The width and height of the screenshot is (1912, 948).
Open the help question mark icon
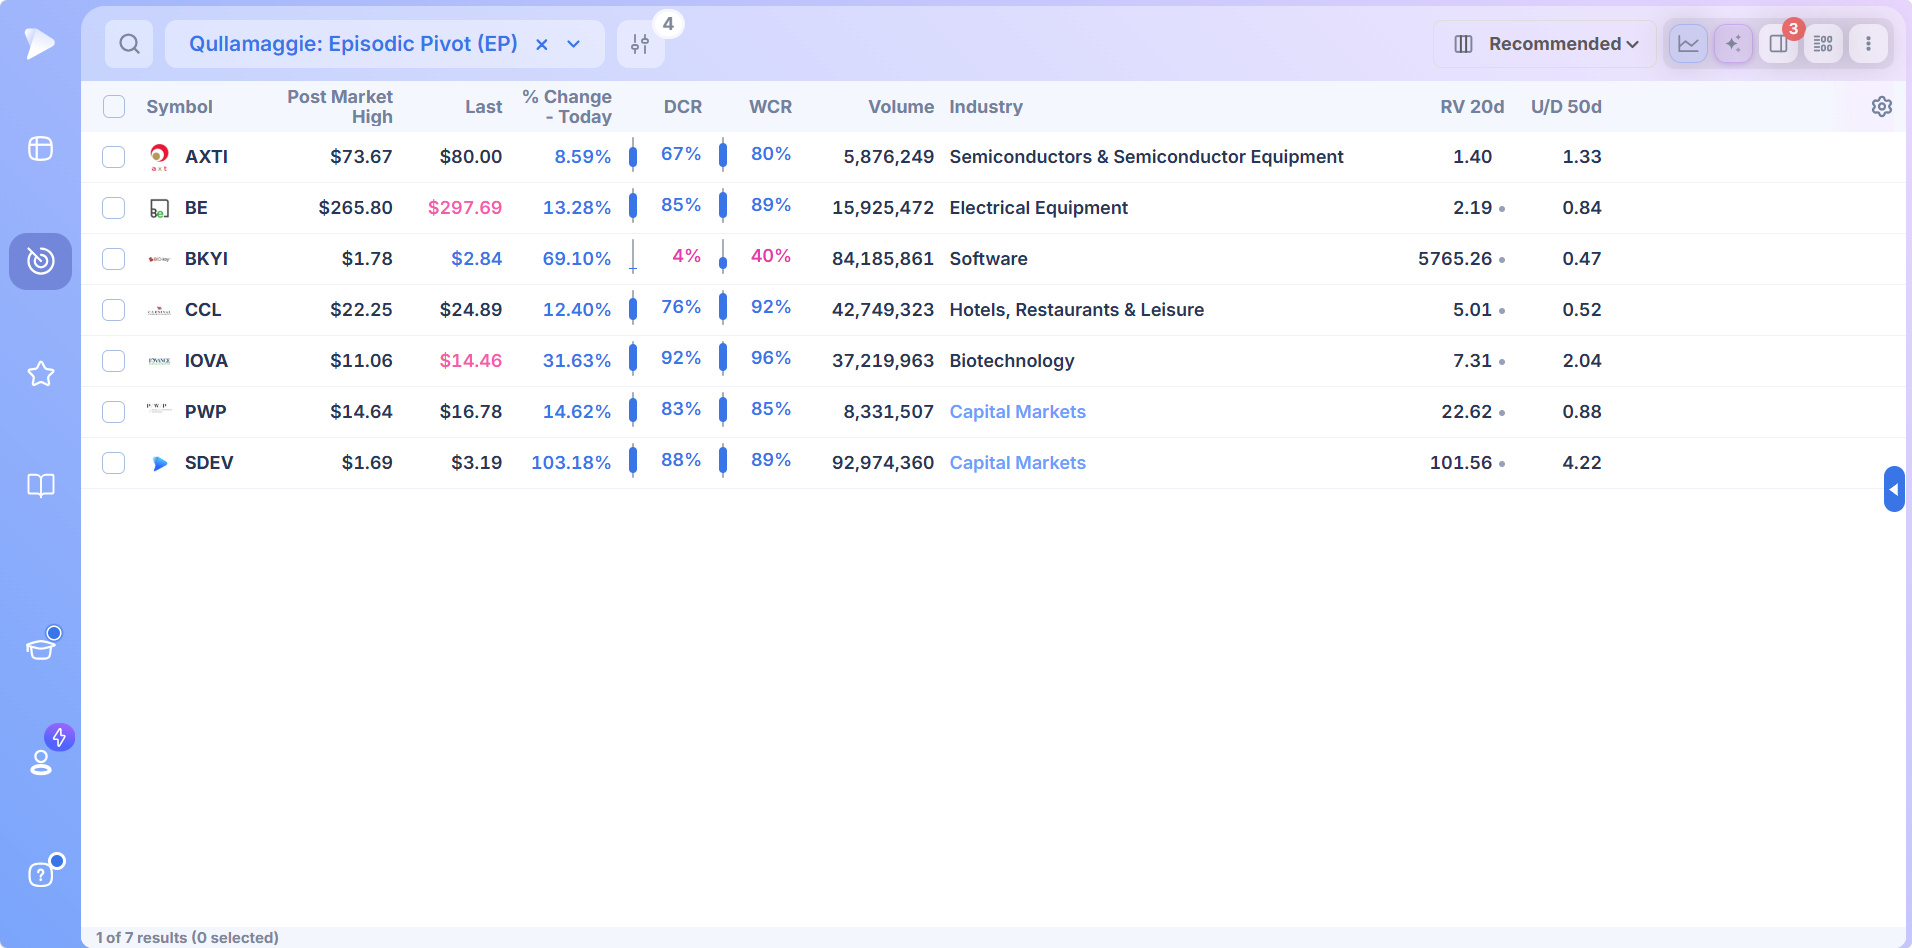click(40, 875)
